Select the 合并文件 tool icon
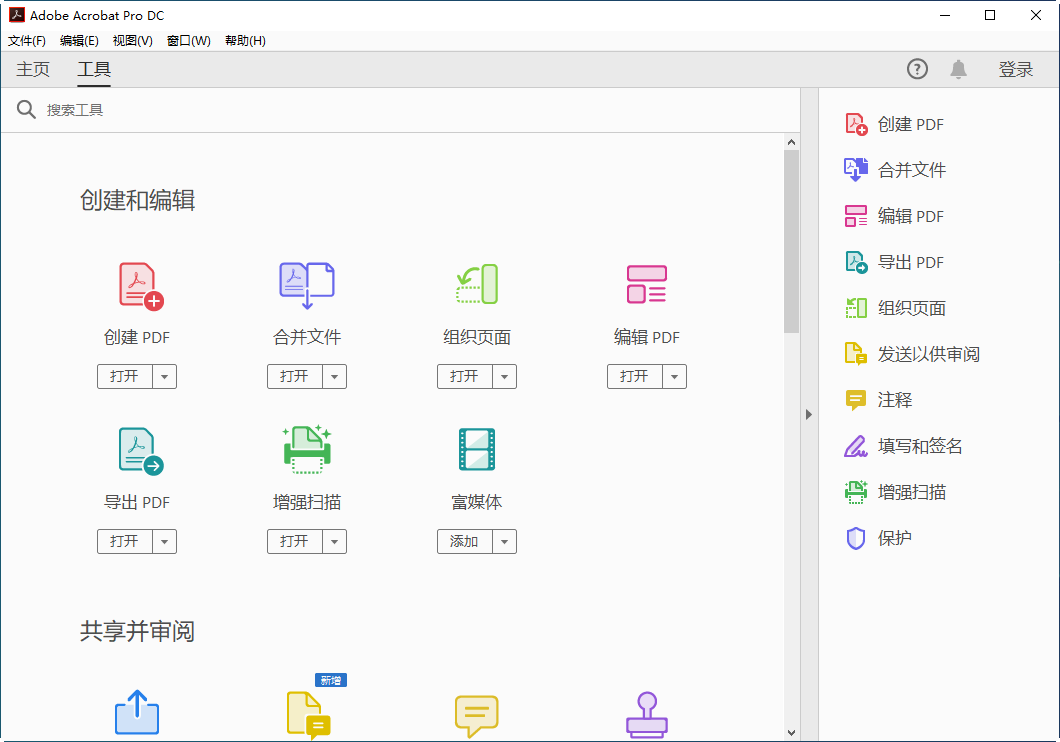1060x742 pixels. (307, 285)
